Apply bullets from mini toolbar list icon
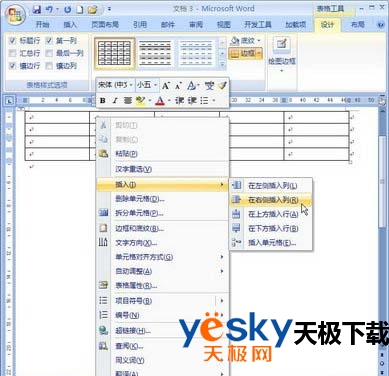This screenshot has width=389, height=376. coord(204,100)
